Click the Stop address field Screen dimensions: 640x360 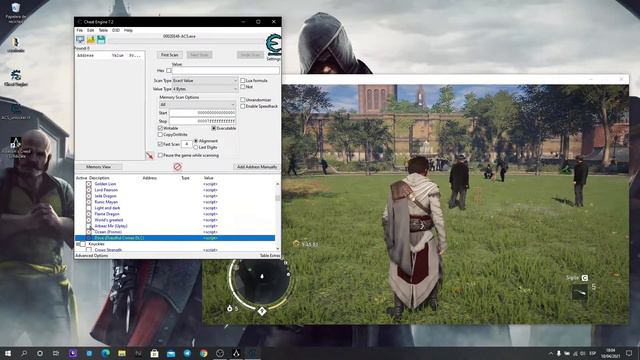click(x=203, y=121)
